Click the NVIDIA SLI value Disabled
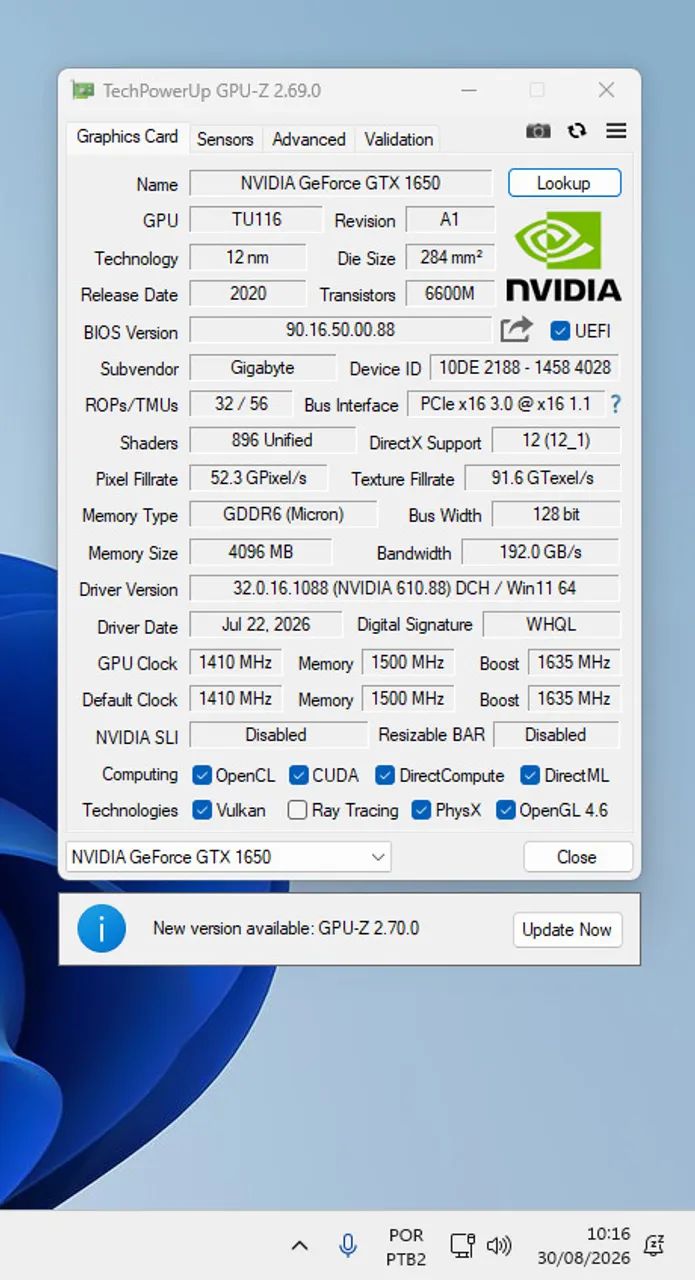 279,734
